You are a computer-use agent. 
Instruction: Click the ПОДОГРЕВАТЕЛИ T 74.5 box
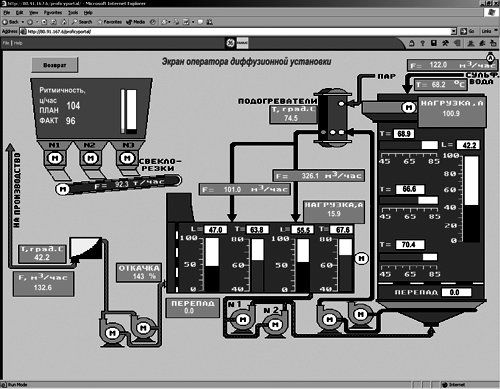click(x=293, y=114)
